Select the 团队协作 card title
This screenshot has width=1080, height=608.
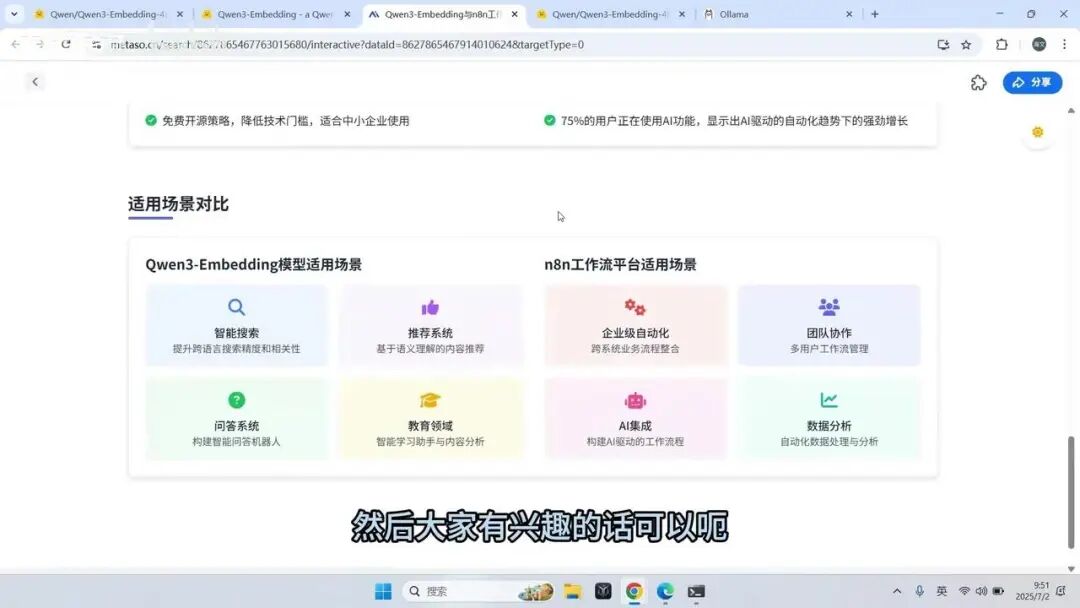pos(829,333)
